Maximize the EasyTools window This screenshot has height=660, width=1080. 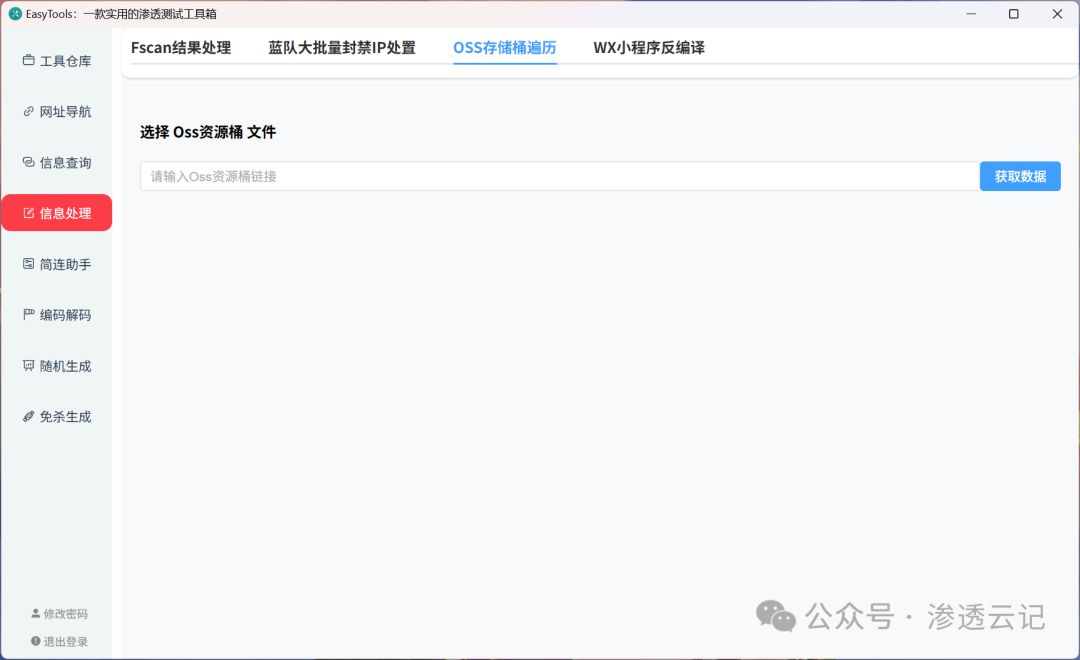tap(1014, 14)
